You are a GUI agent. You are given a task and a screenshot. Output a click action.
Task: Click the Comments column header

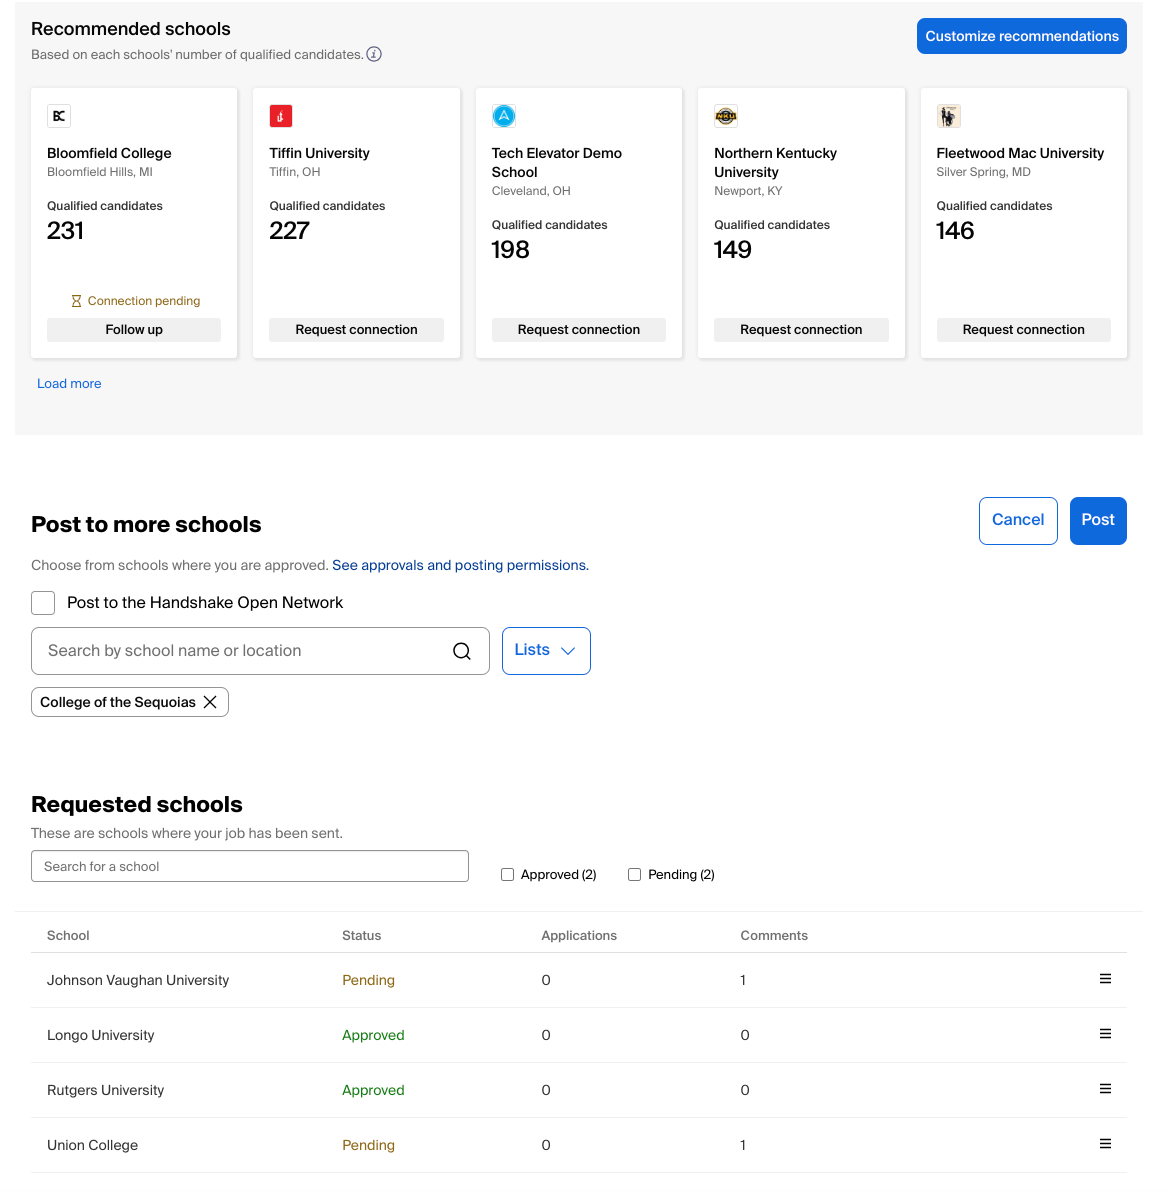(x=774, y=936)
